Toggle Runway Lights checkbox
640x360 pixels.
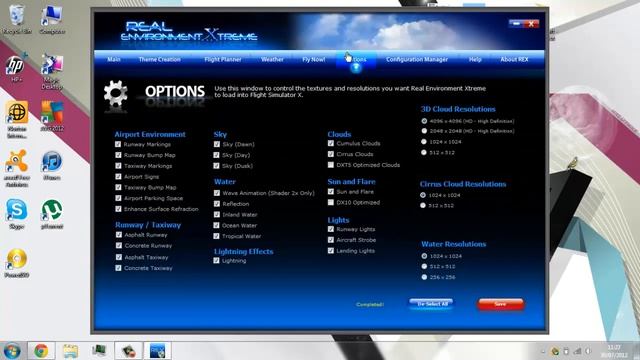pyautogui.click(x=331, y=229)
